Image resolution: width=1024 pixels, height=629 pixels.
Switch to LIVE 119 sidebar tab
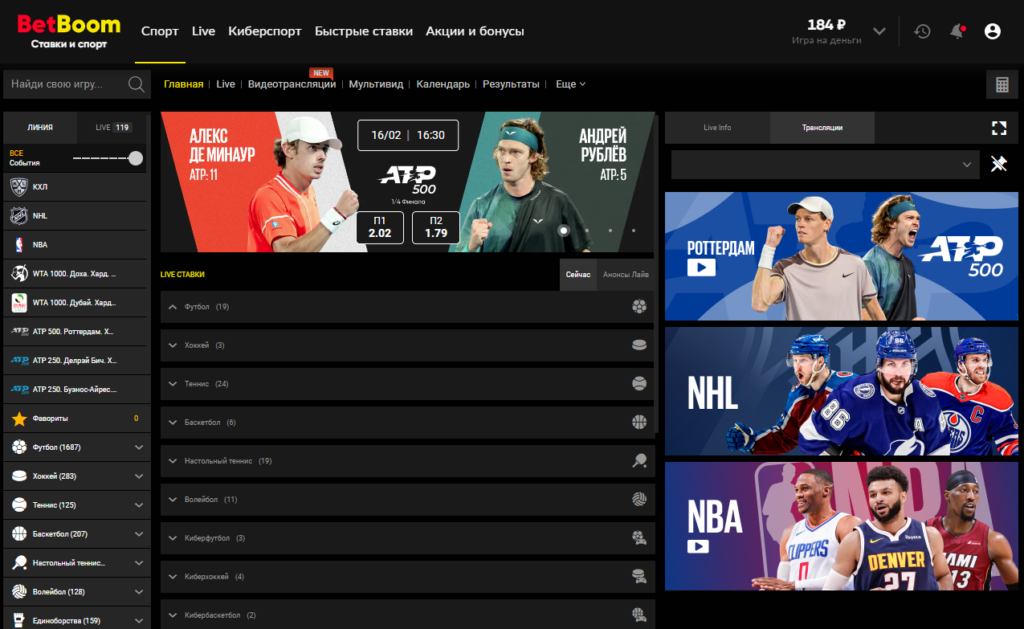click(113, 127)
